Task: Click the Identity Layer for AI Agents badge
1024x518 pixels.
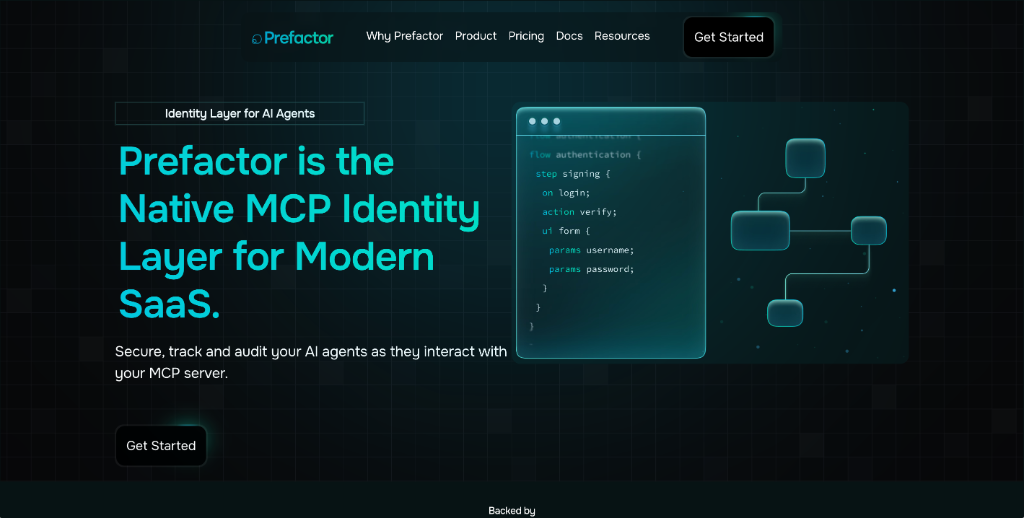Action: 240,114
